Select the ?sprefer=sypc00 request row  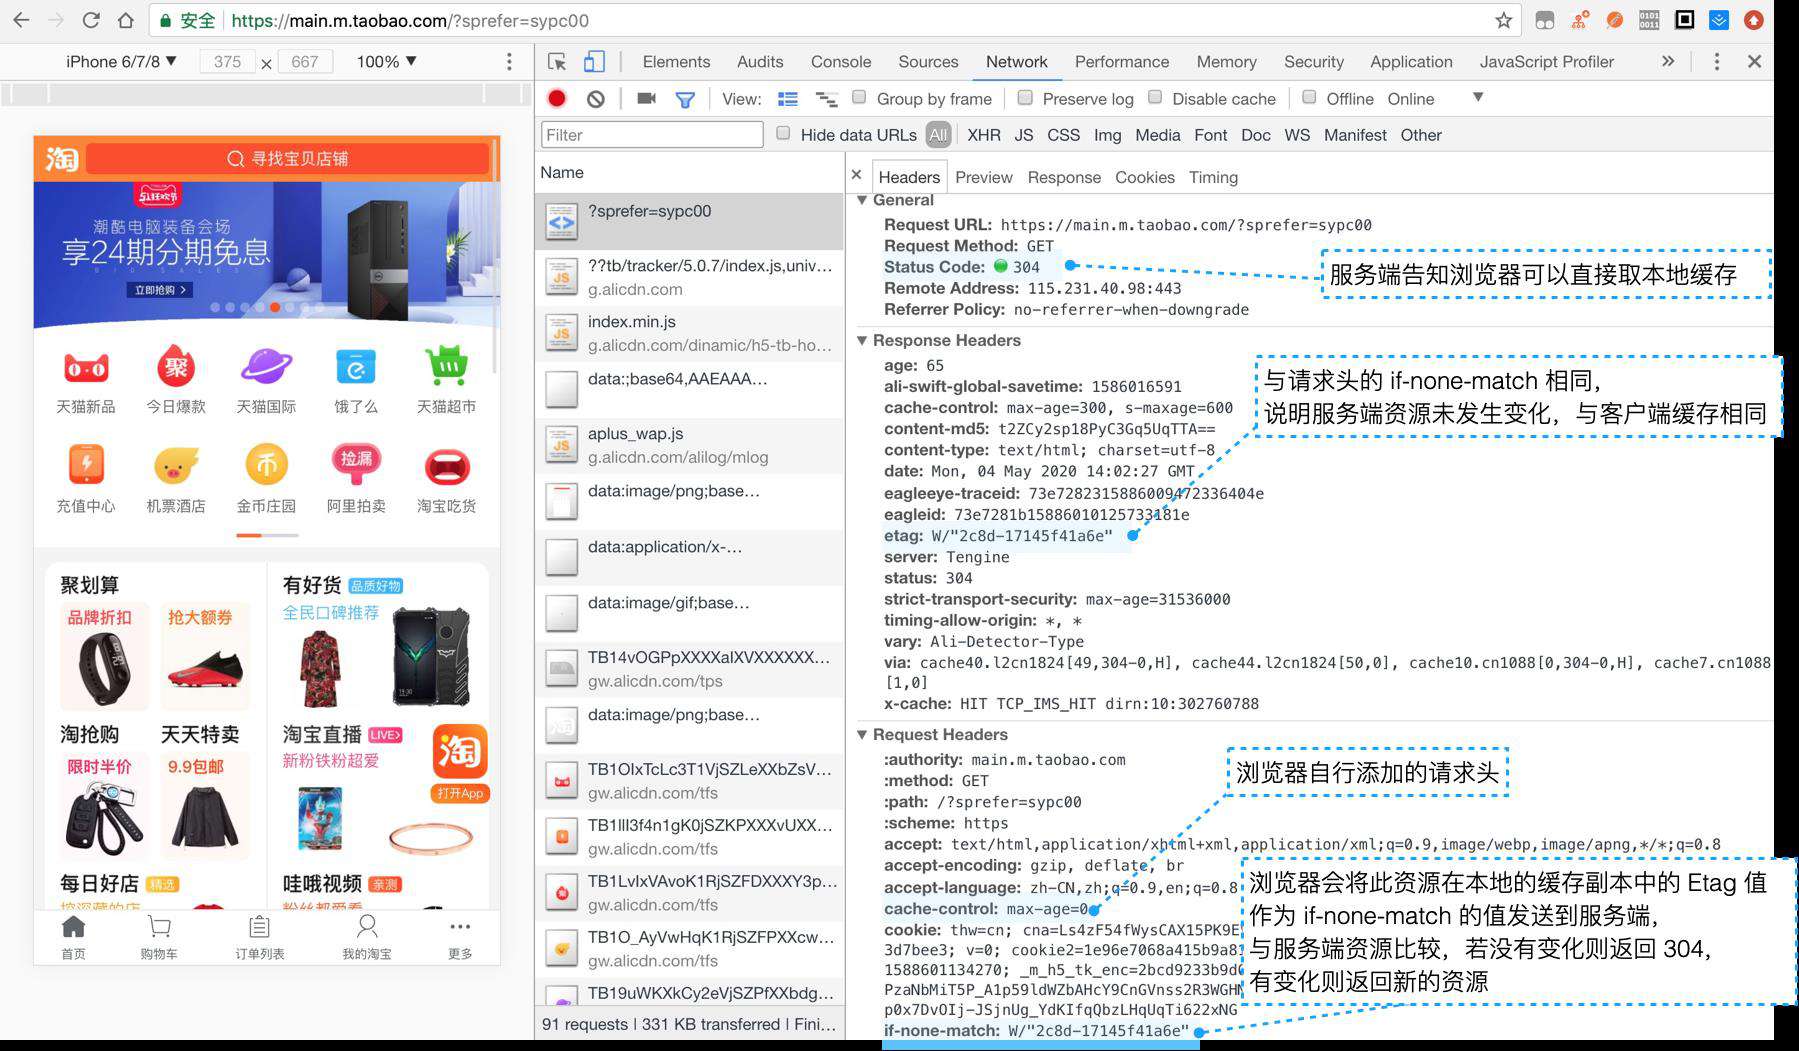(690, 221)
